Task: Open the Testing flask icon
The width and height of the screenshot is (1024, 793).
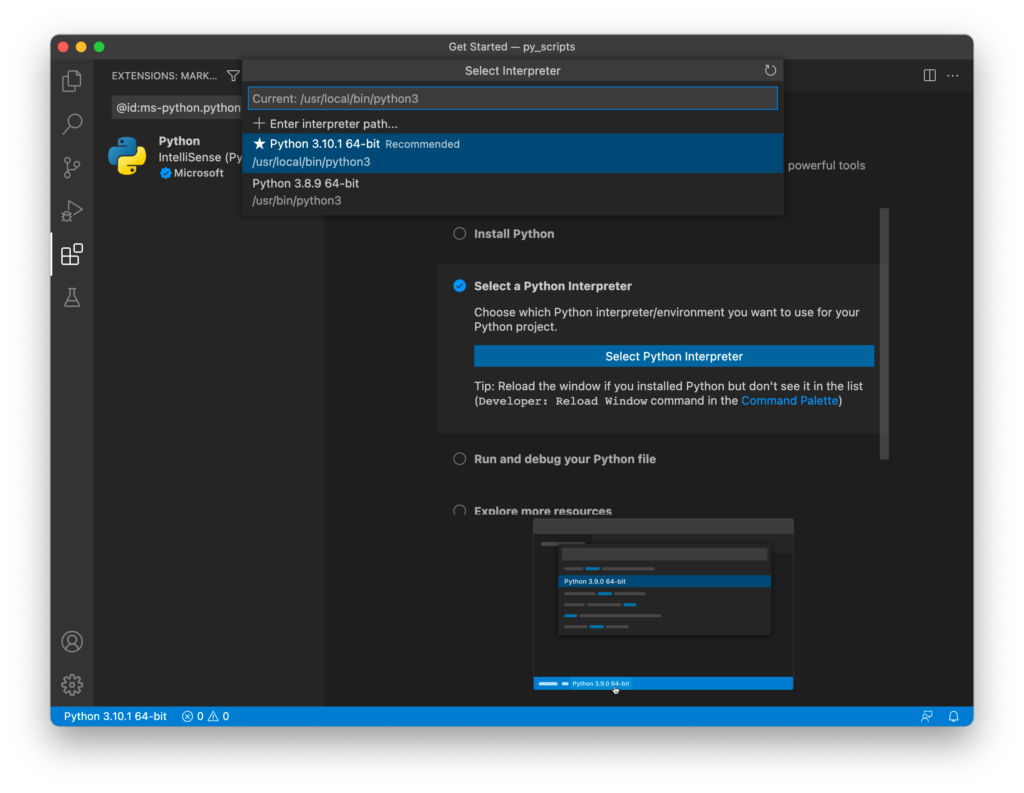Action: pyautogui.click(x=72, y=298)
